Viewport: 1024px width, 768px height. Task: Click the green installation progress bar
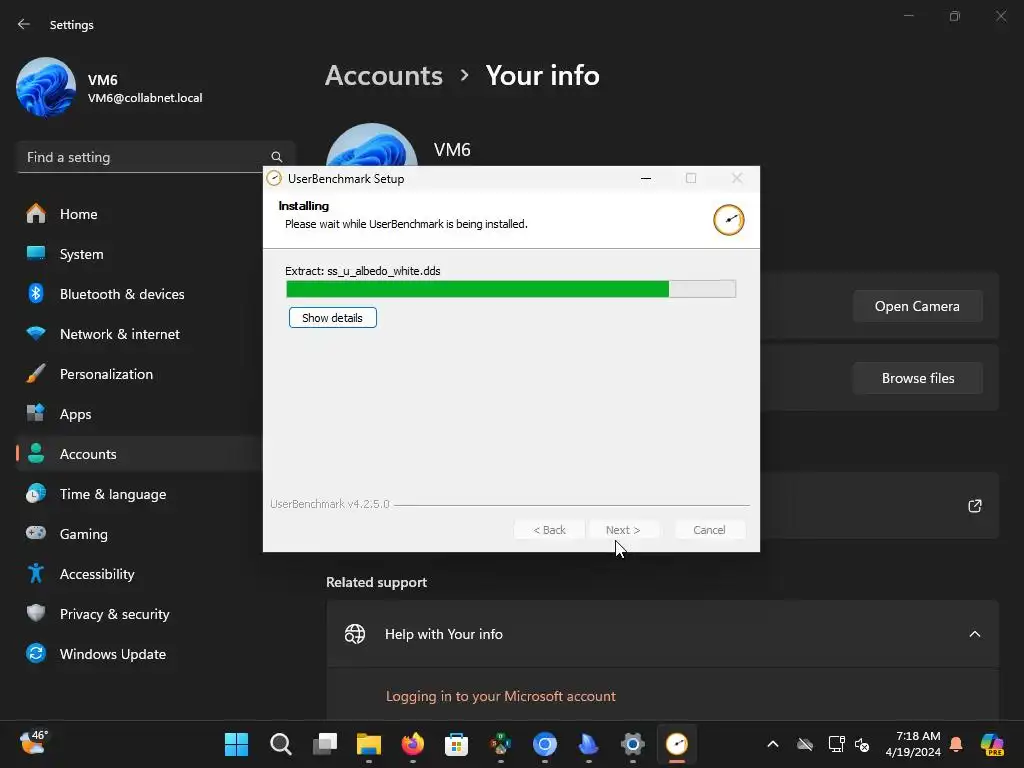(511, 289)
